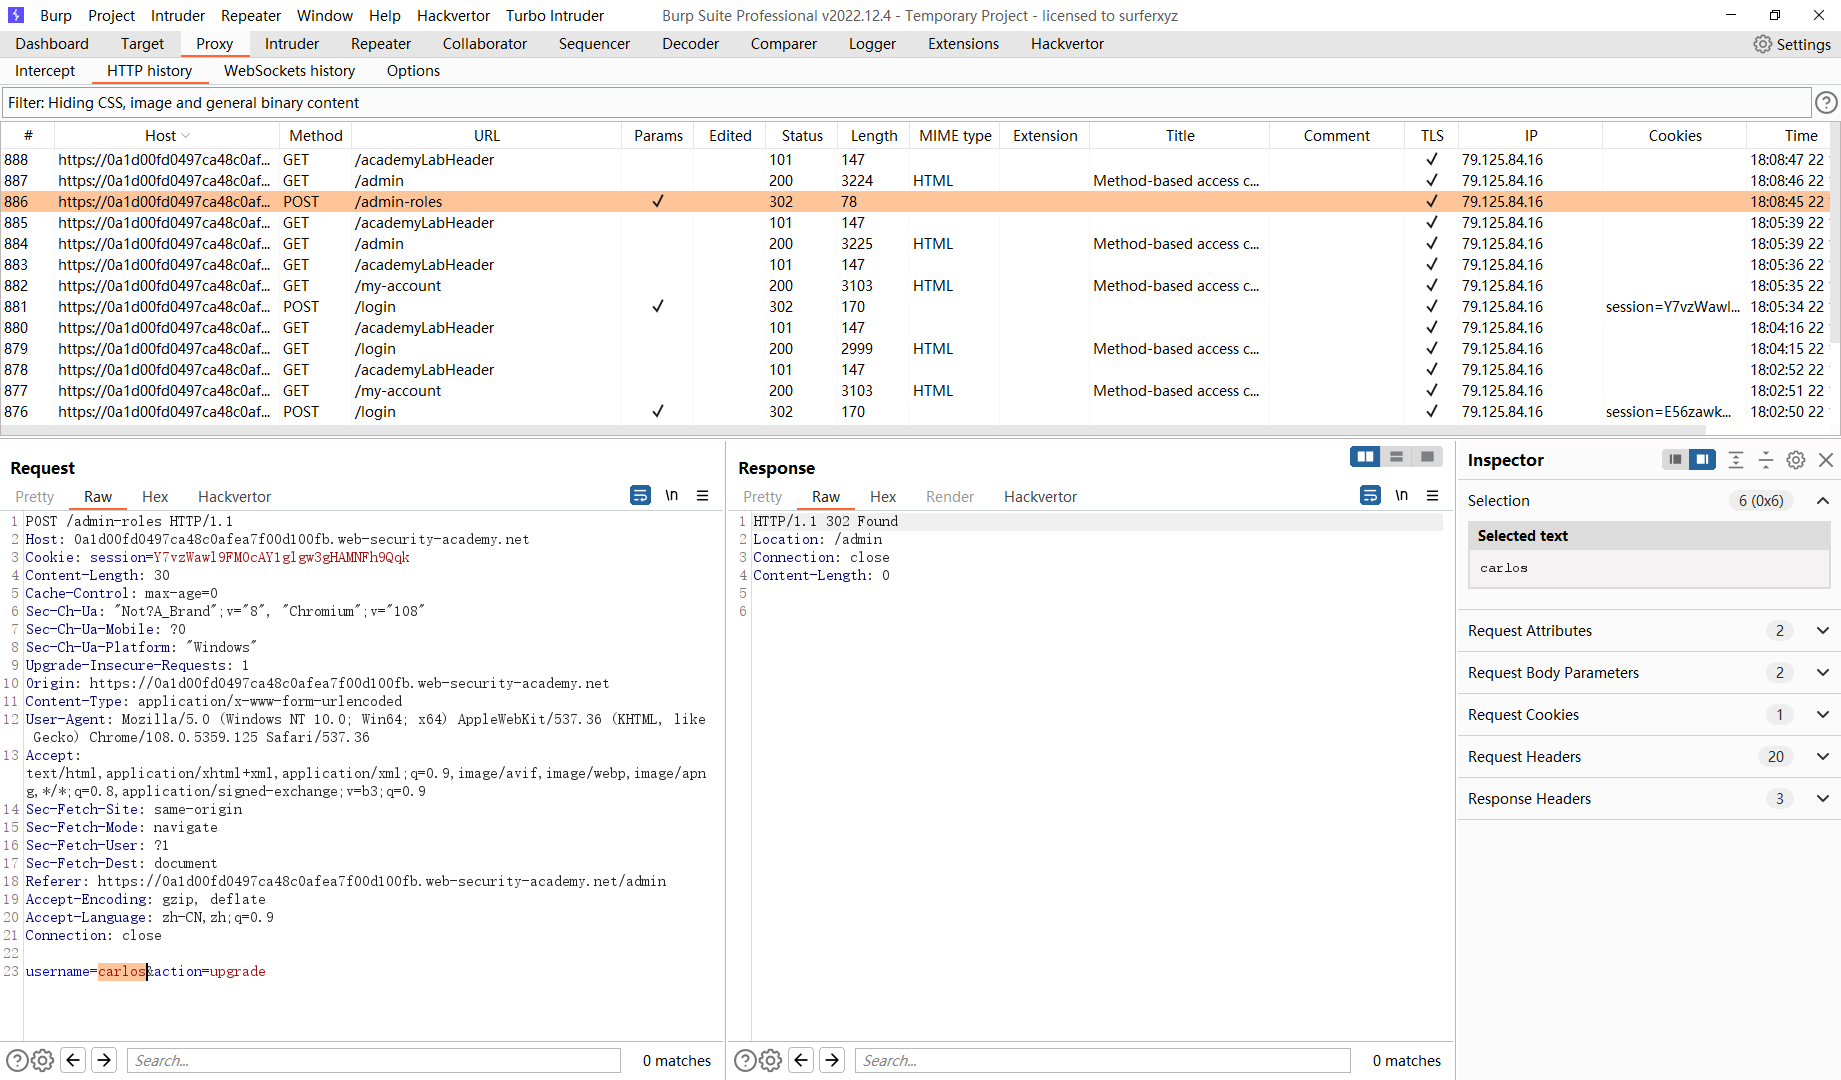The image size is (1841, 1080).
Task: Switch to the Repeater tool tab
Action: click(381, 44)
